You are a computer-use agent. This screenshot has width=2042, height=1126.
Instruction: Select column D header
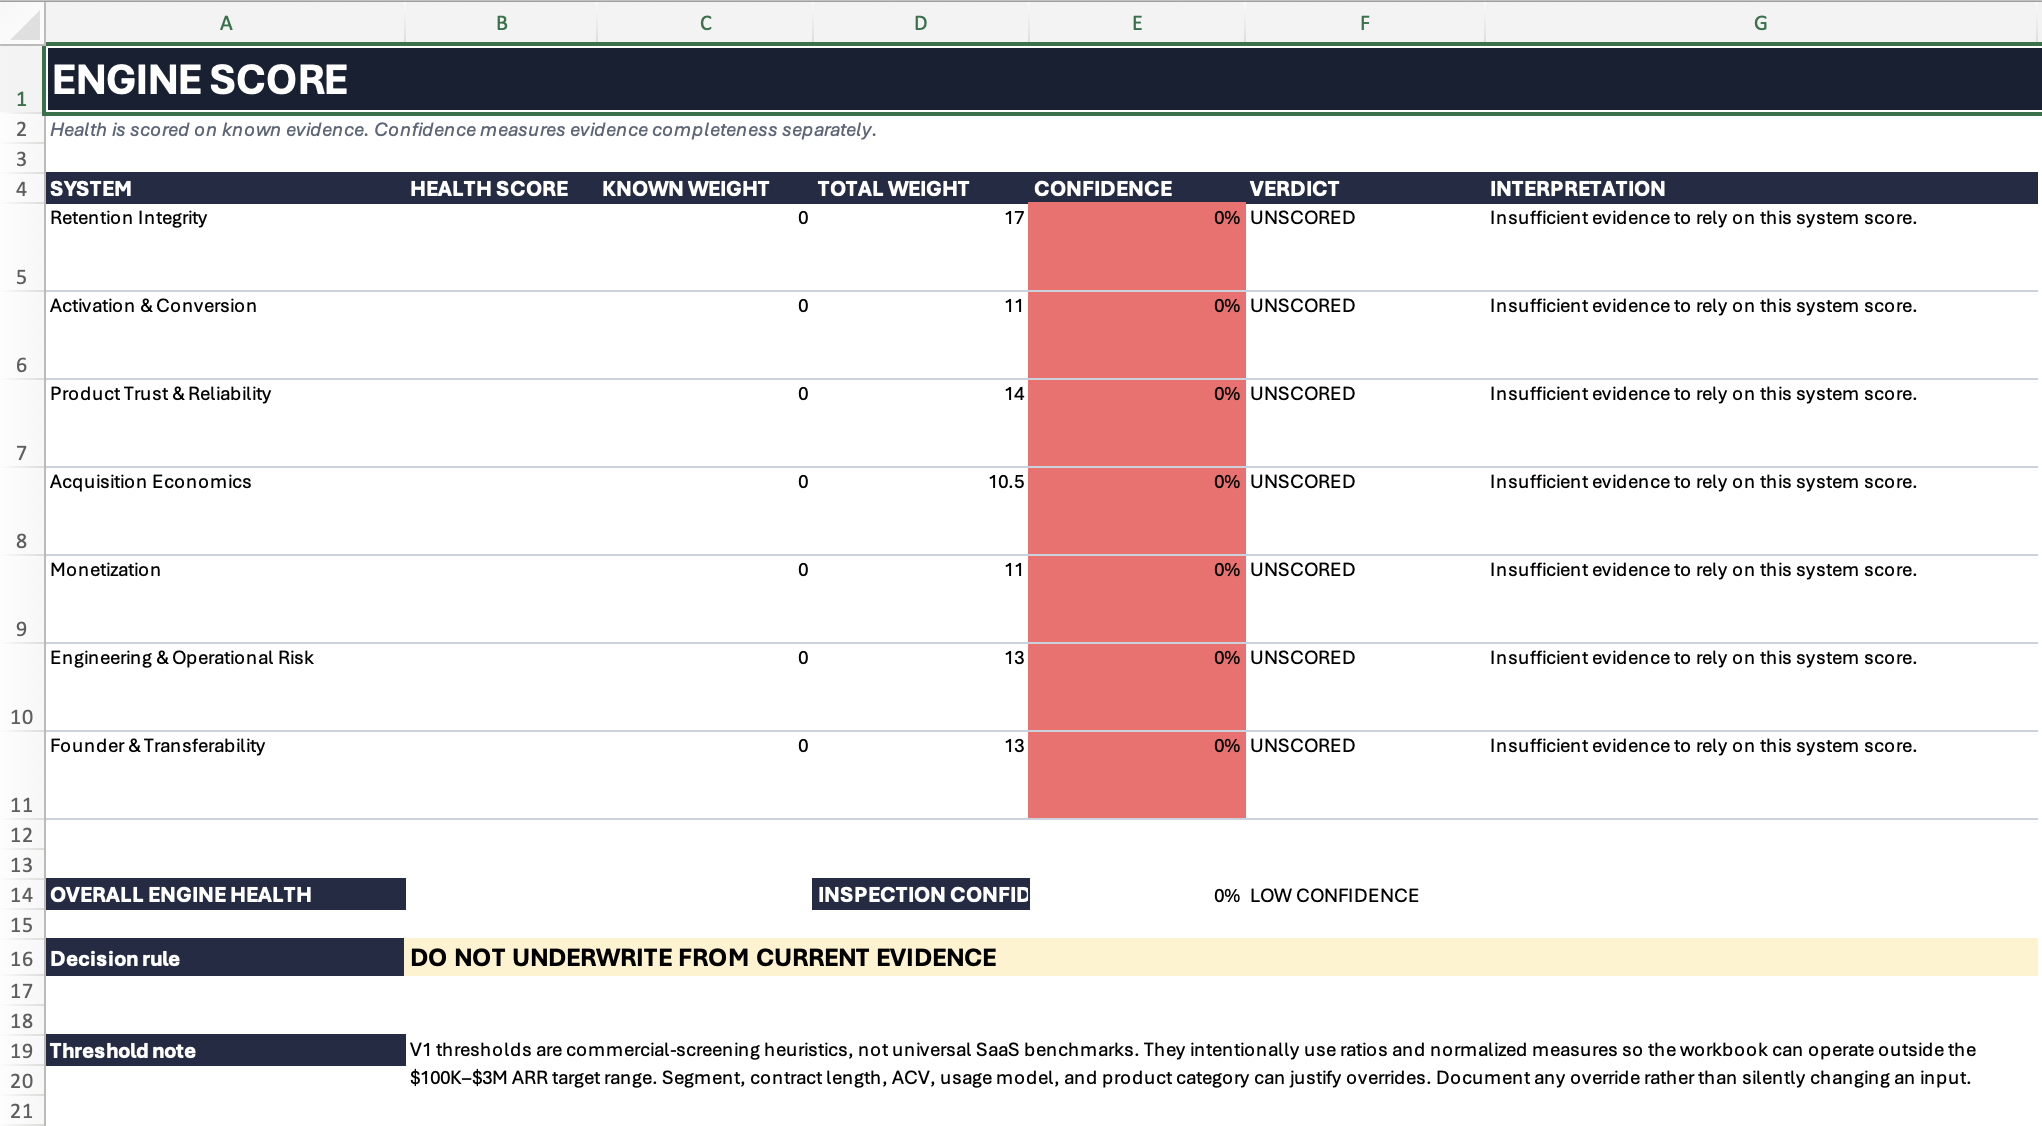point(920,23)
